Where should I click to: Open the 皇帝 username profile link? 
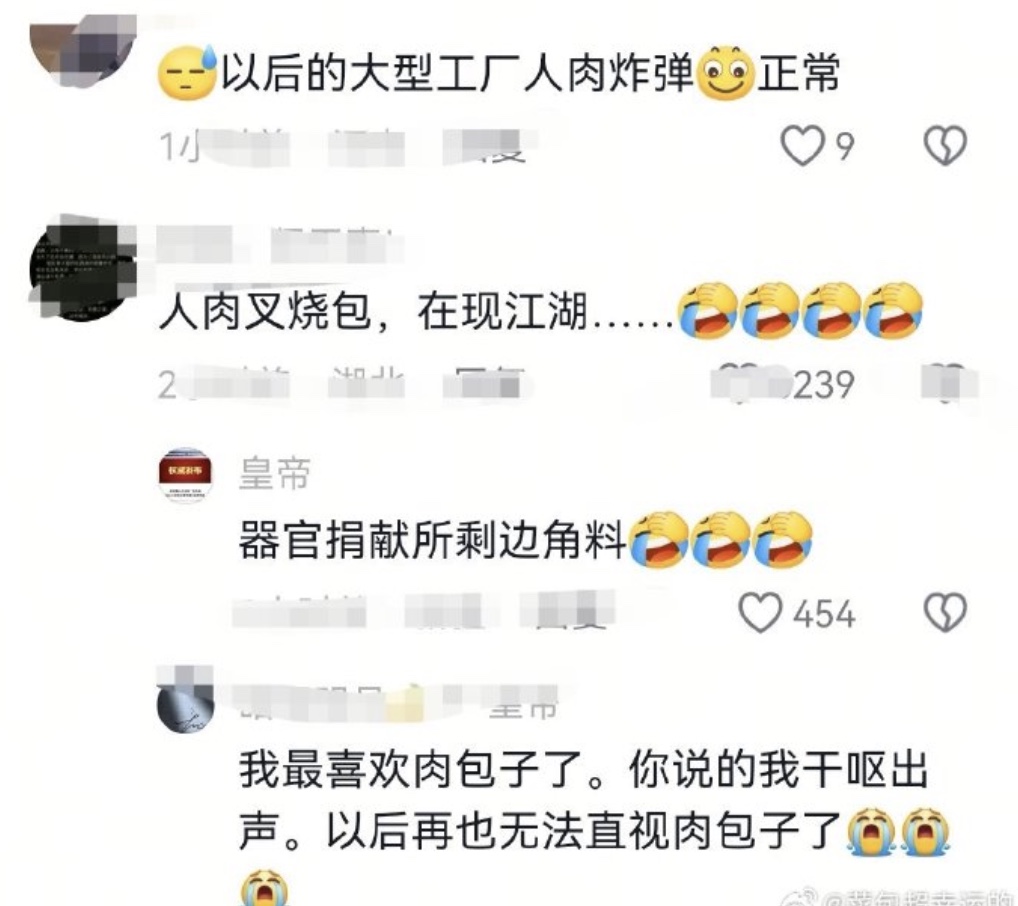pos(275,473)
